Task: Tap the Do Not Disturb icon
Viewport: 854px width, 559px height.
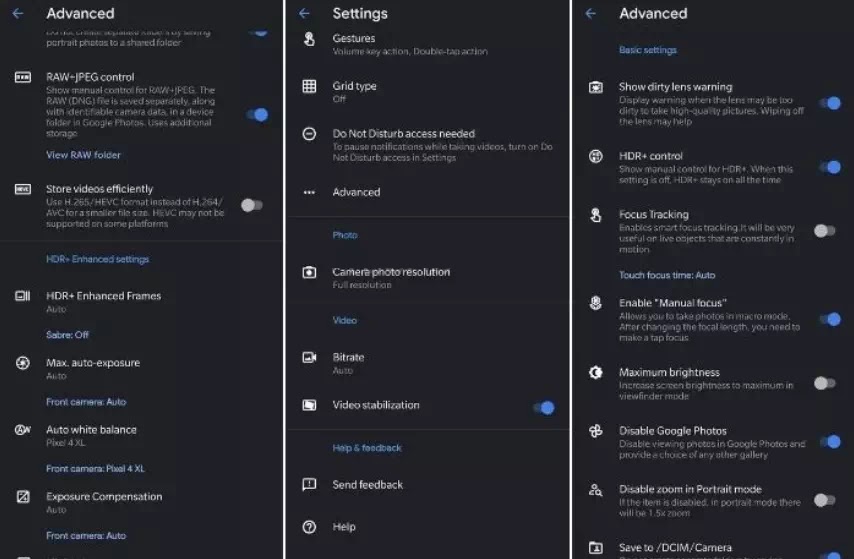Action: (x=309, y=134)
